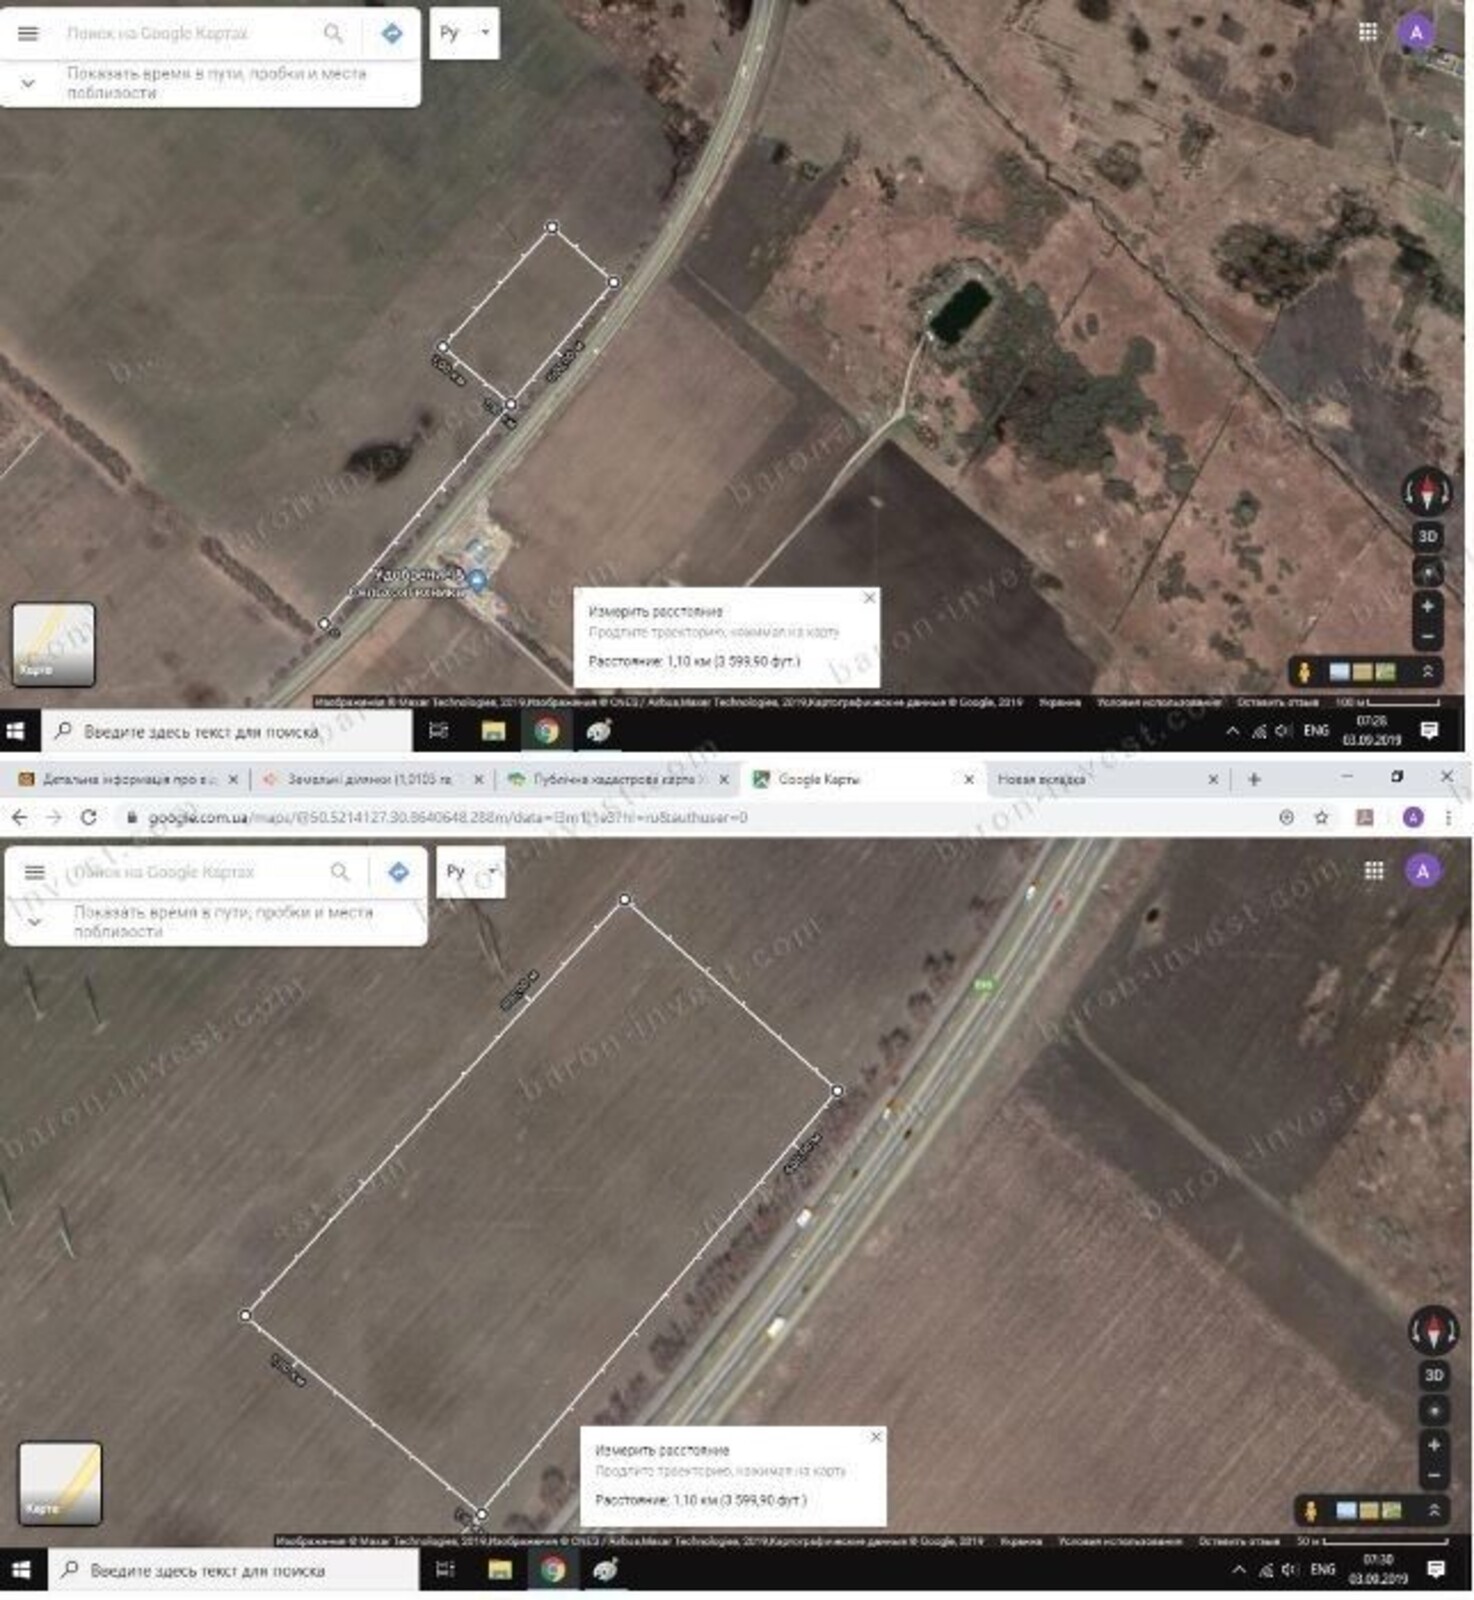
Task: Expand the imagery strip chevron on the upper map
Action: click(x=1428, y=672)
